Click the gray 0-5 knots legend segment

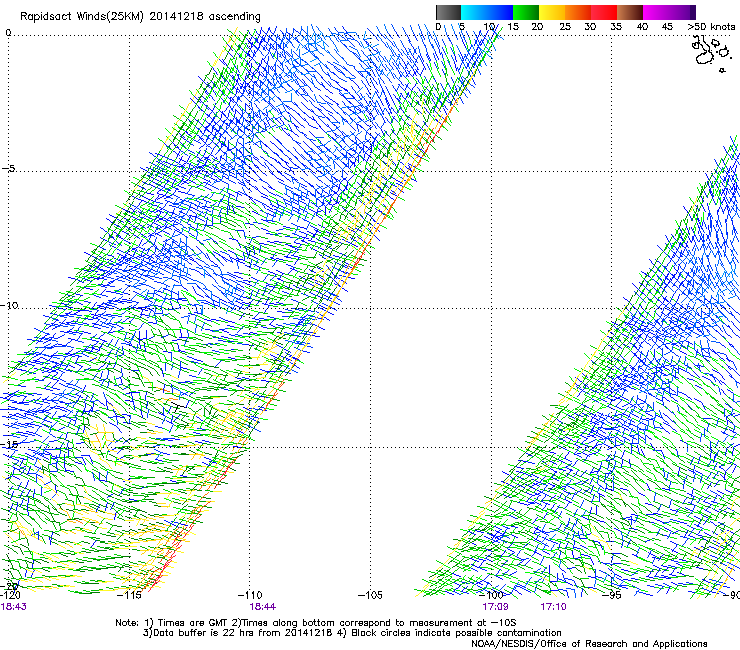coord(448,12)
